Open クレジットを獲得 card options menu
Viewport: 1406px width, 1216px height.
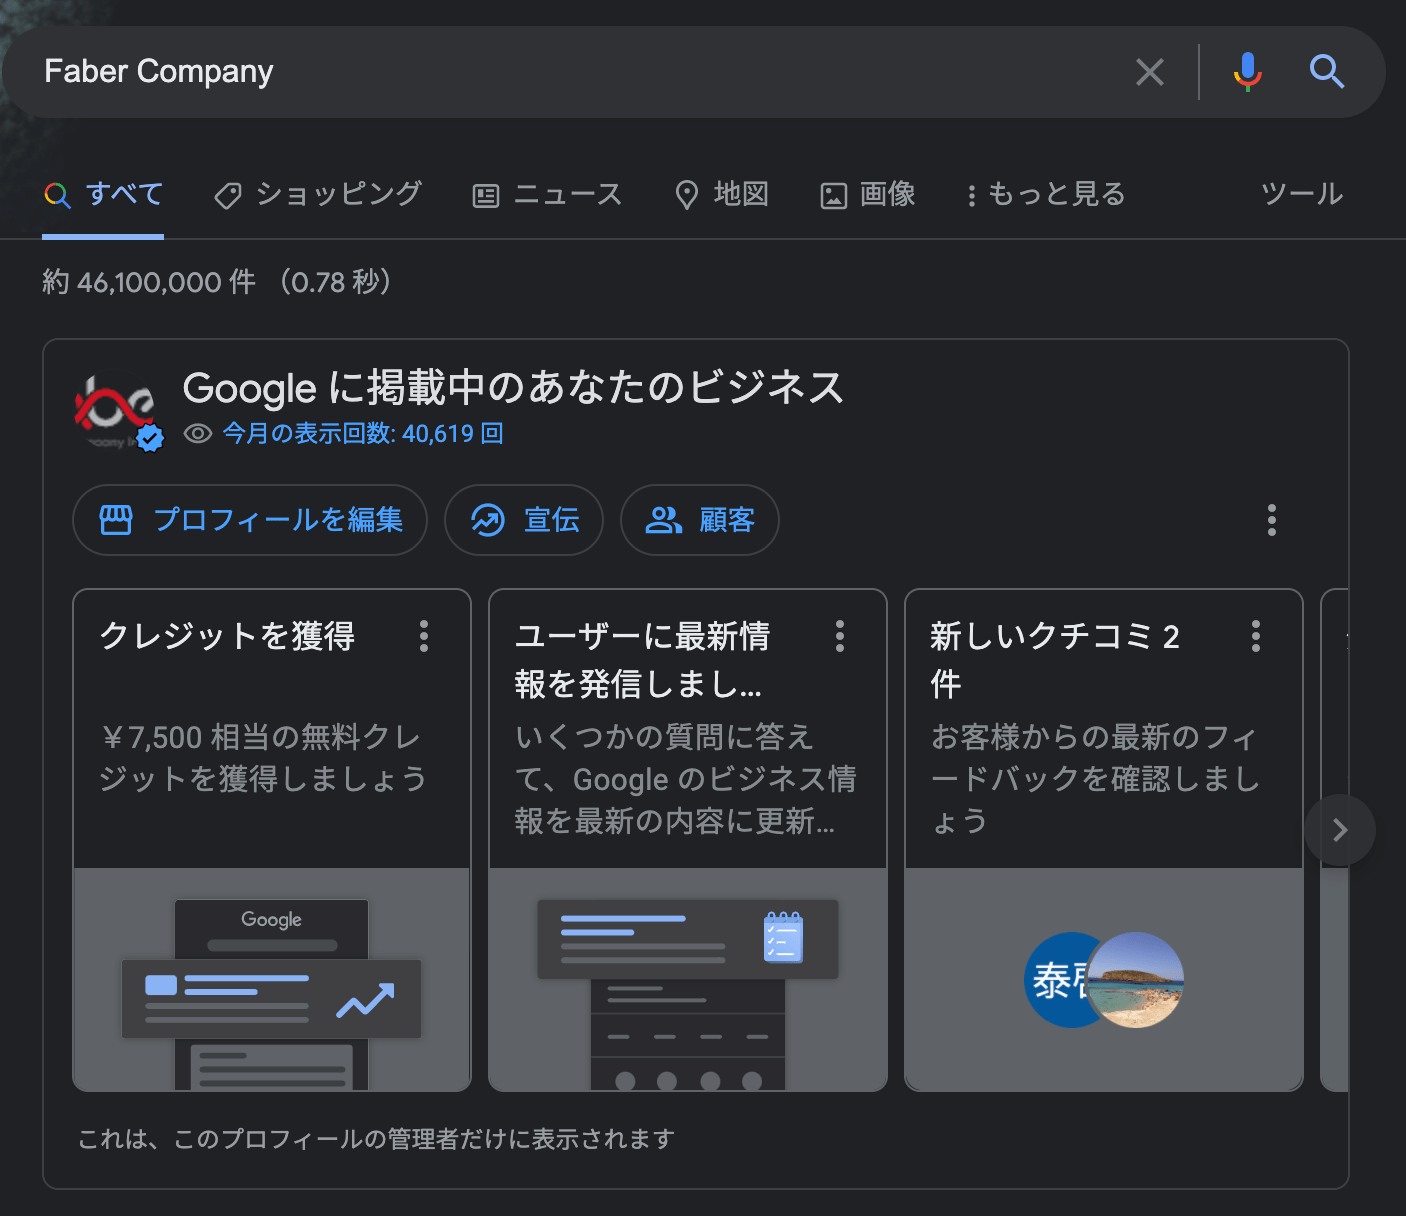424,636
